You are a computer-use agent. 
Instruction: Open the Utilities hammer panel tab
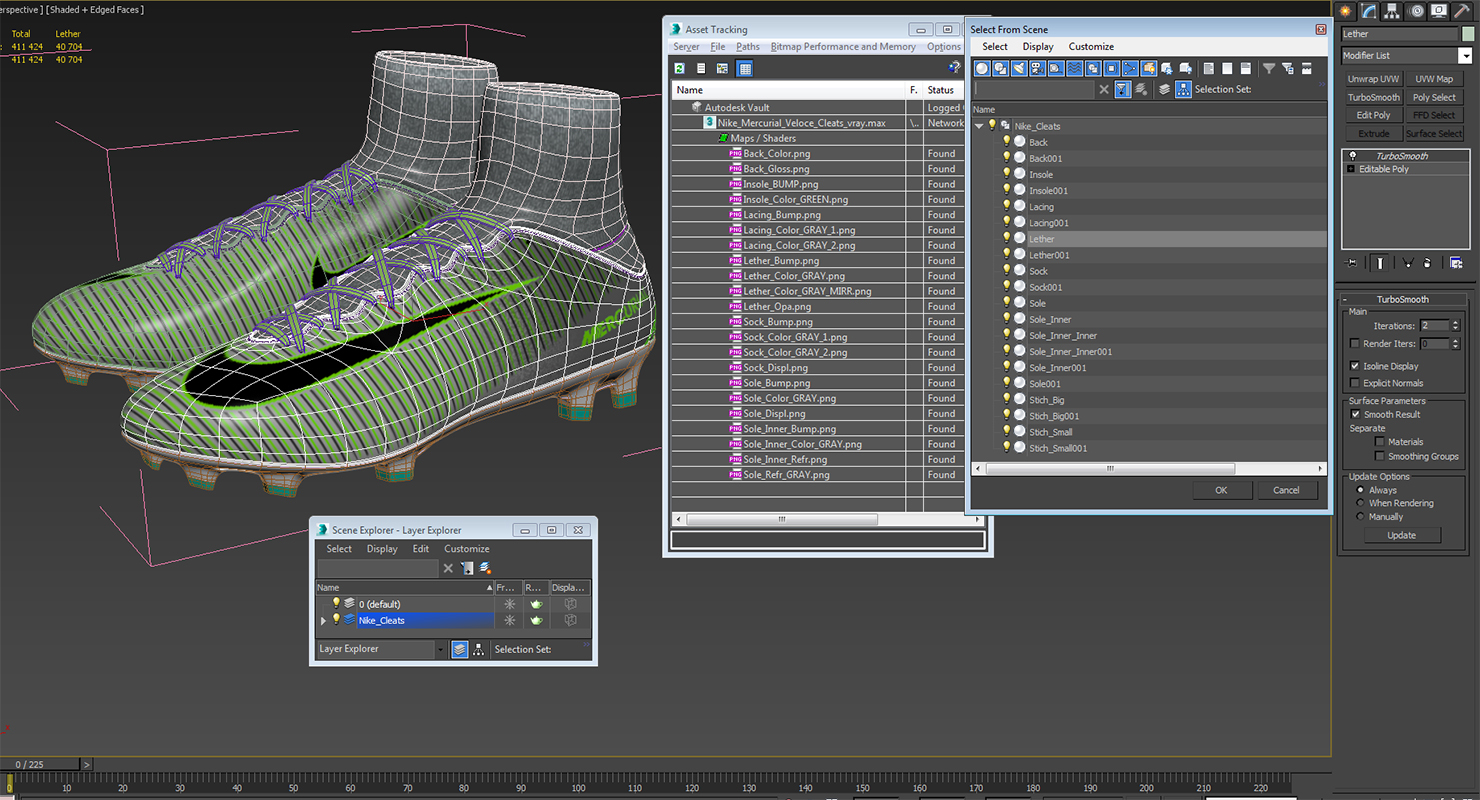coord(1462,11)
